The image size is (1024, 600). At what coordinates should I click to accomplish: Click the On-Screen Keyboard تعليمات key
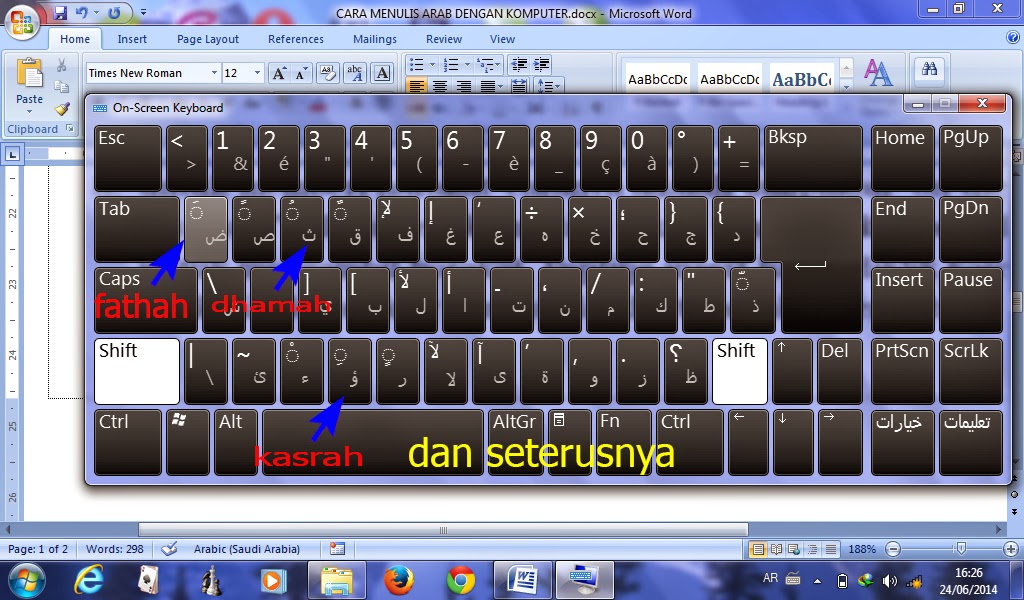coord(970,442)
